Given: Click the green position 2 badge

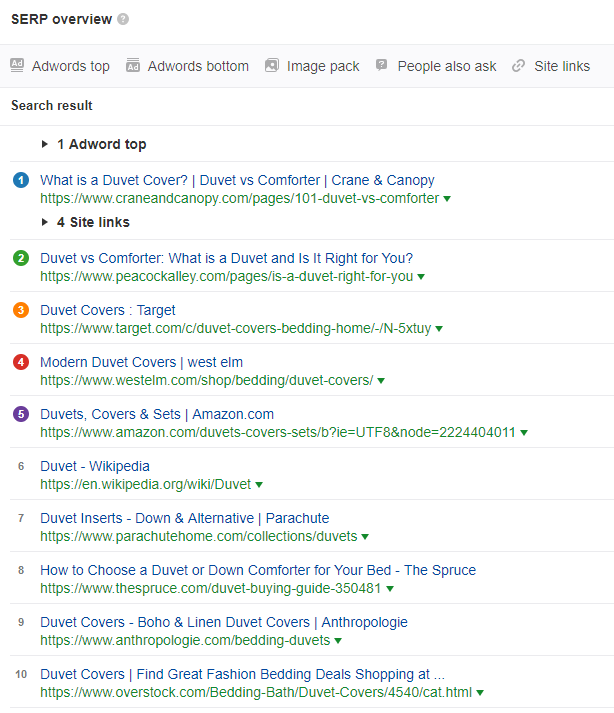Looking at the screenshot, I should click(21, 258).
